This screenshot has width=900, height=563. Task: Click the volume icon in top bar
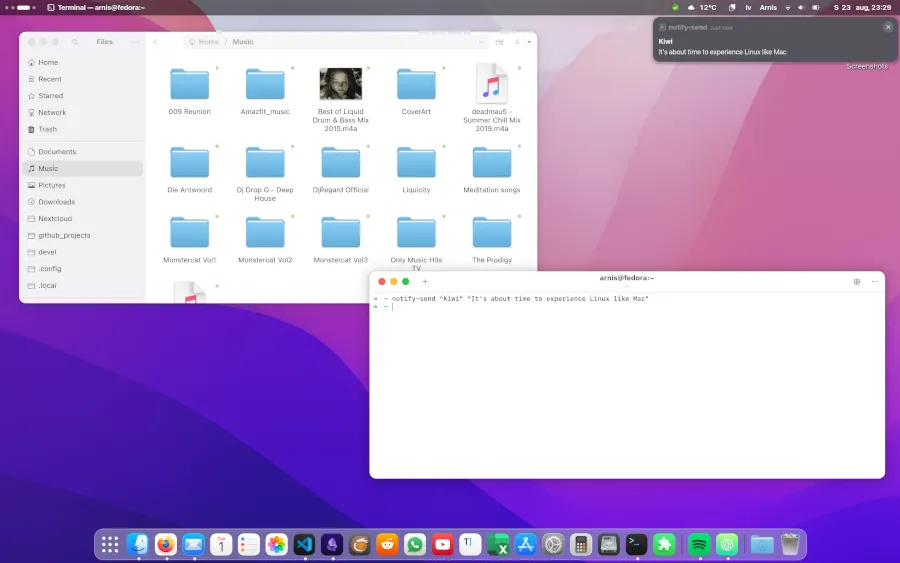(x=803, y=7)
